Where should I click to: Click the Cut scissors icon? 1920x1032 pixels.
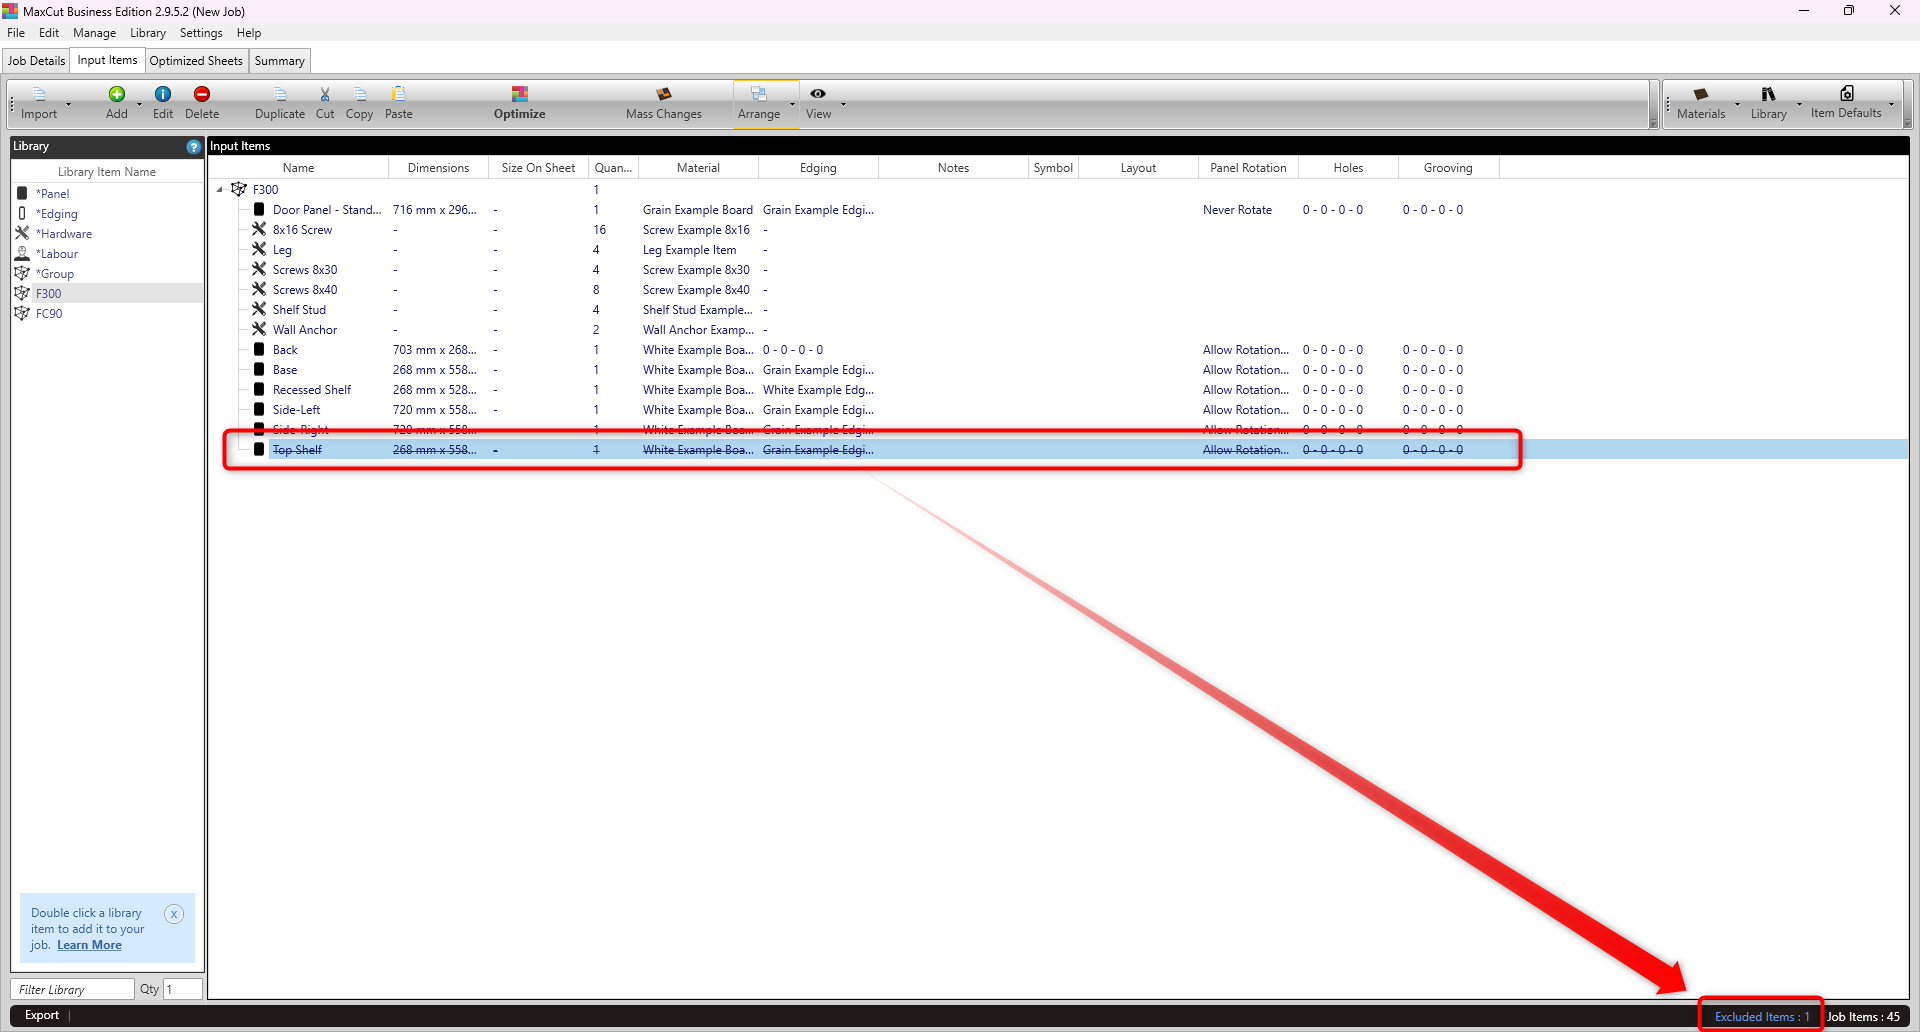tap(325, 94)
